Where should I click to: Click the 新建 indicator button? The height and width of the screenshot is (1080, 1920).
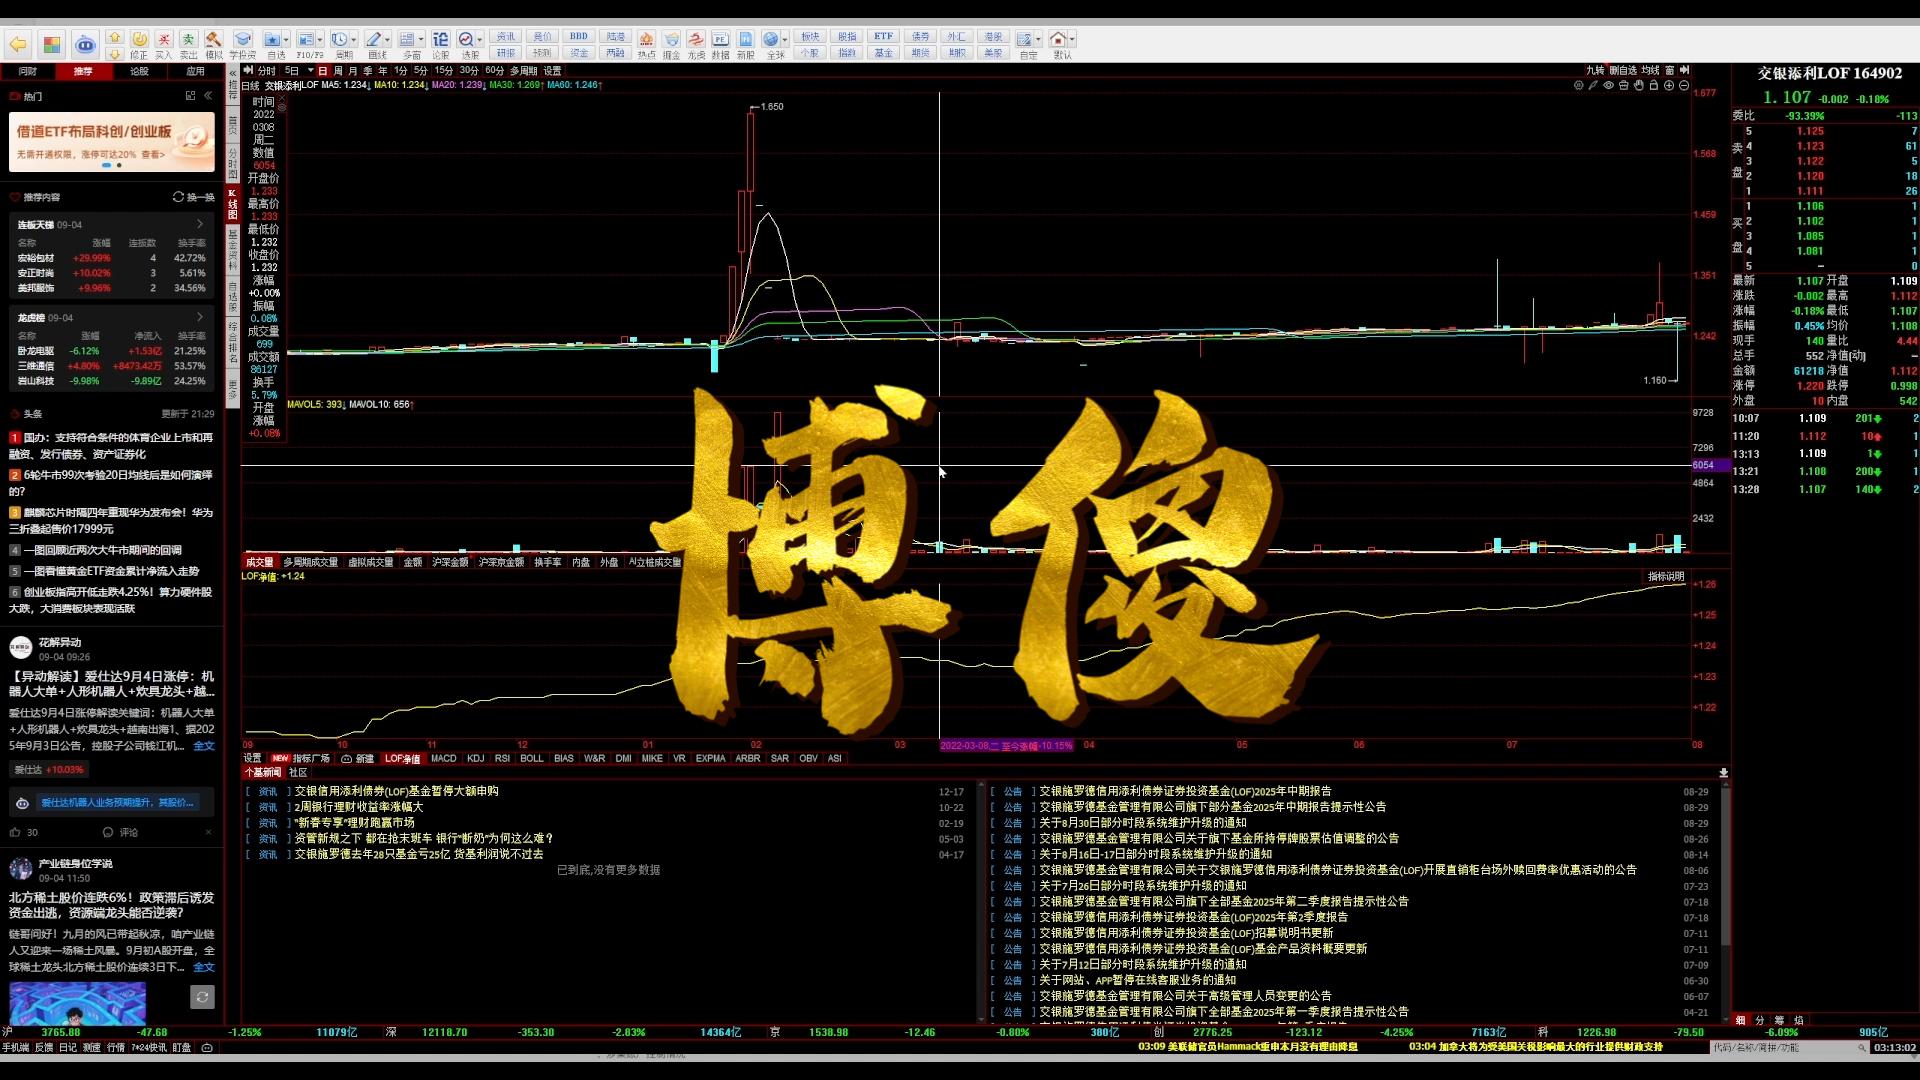click(x=358, y=758)
